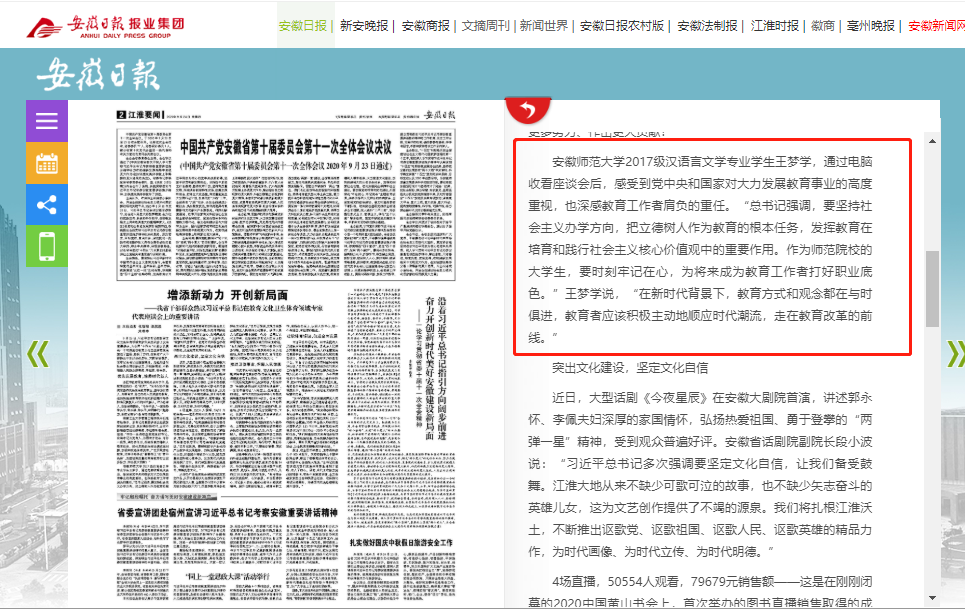Select the 安徽日报 tab
965x609 pixels.
point(303,26)
